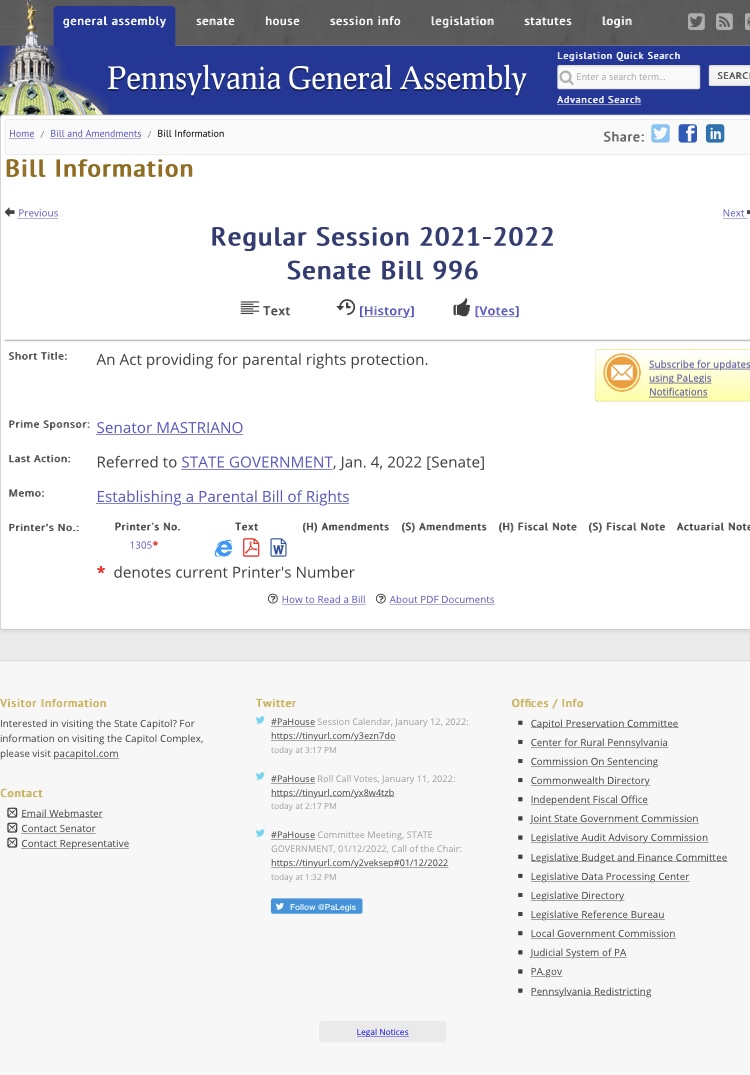Subscribe for updates using PaLegis Notifications
Viewport: 750px width, 1075px height.
click(x=698, y=378)
